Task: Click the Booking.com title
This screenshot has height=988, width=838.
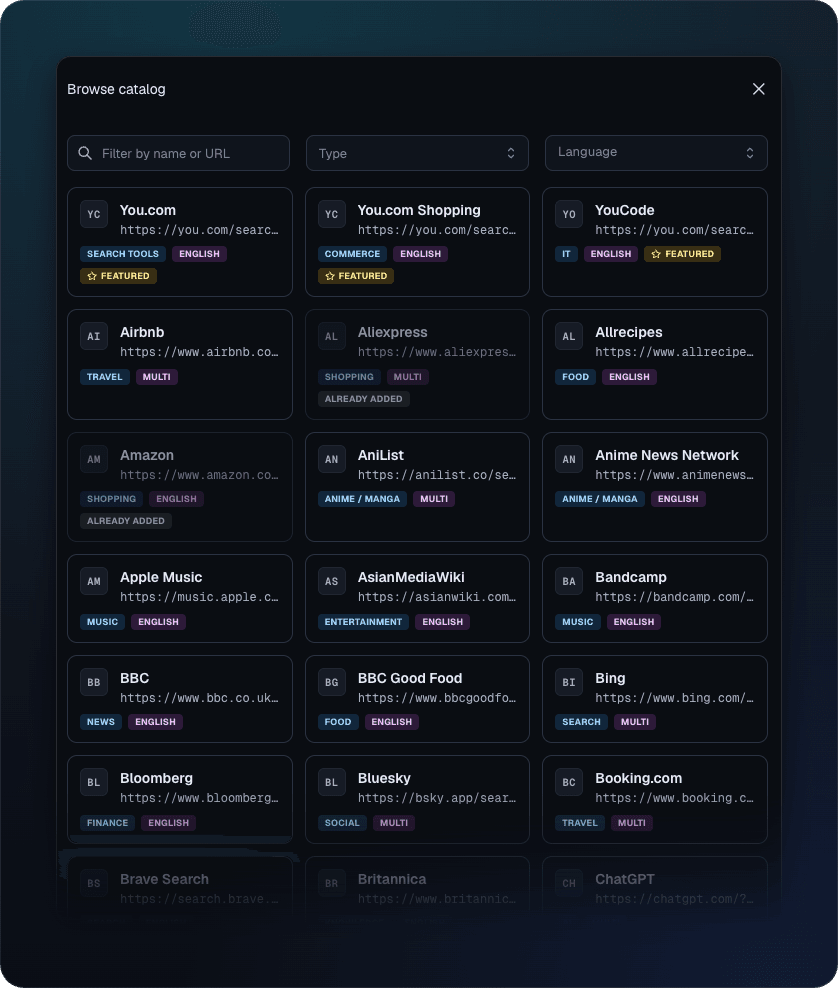Action: click(x=638, y=778)
